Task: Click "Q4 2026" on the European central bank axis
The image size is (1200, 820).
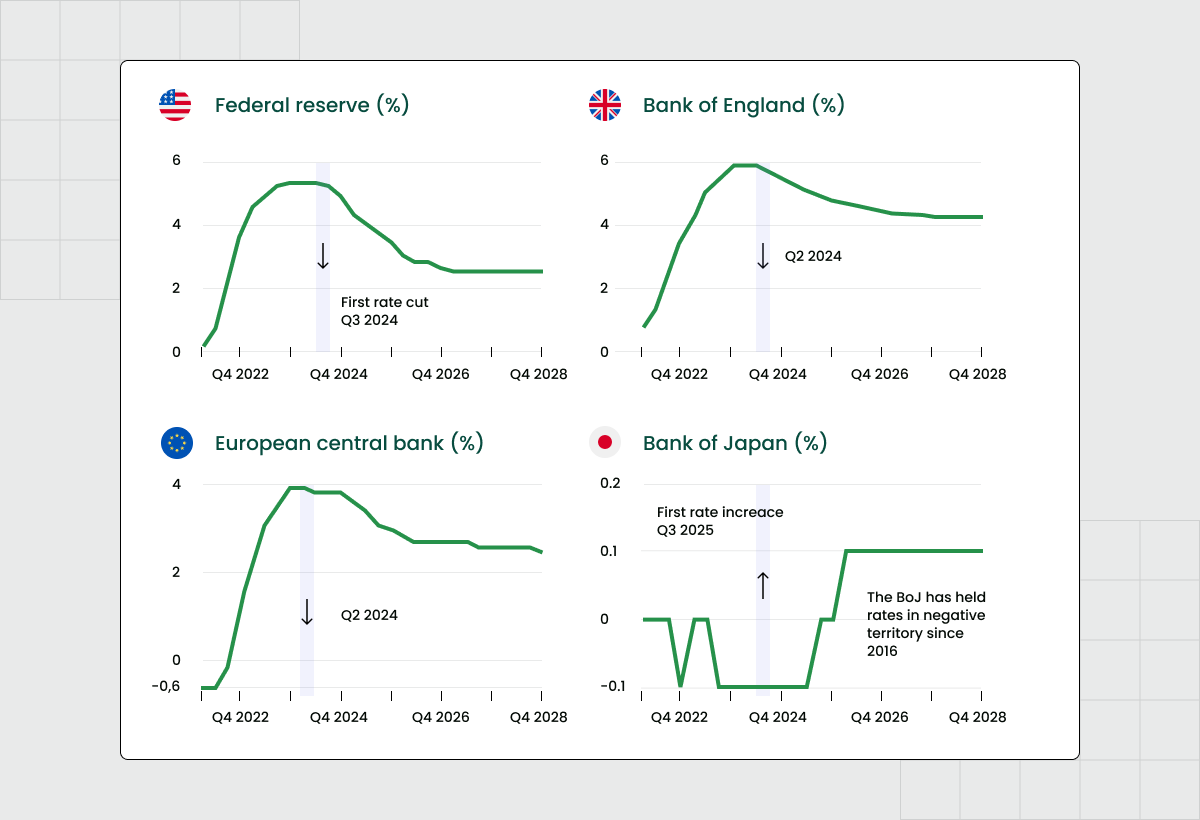Action: [440, 717]
